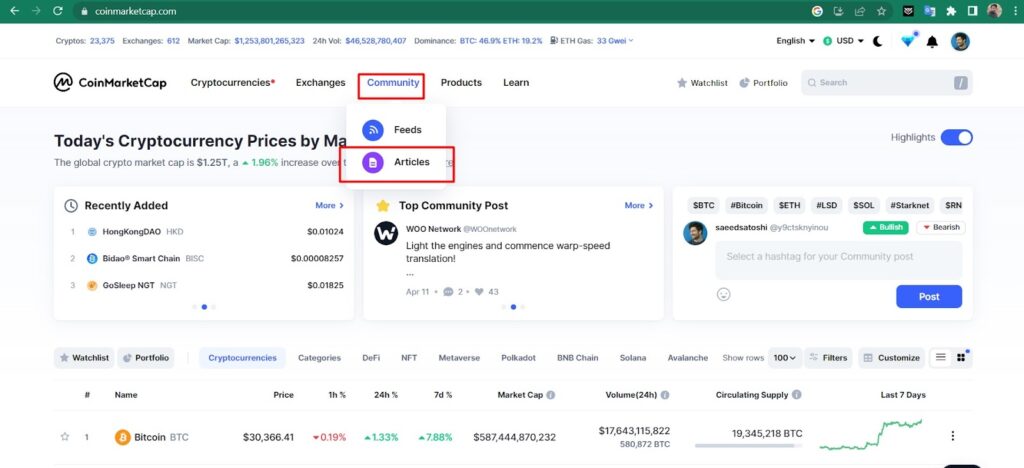Select $SOL hashtag chip
The image size is (1024, 468).
pos(864,206)
